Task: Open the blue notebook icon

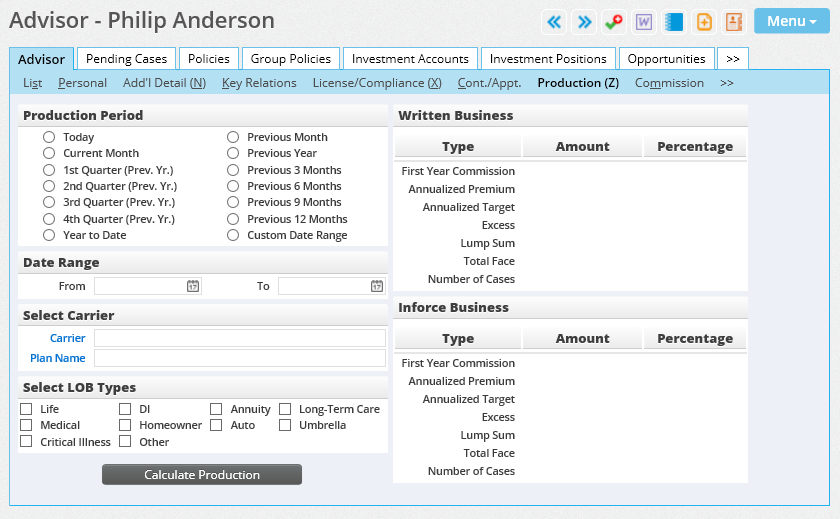Action: 674,22
